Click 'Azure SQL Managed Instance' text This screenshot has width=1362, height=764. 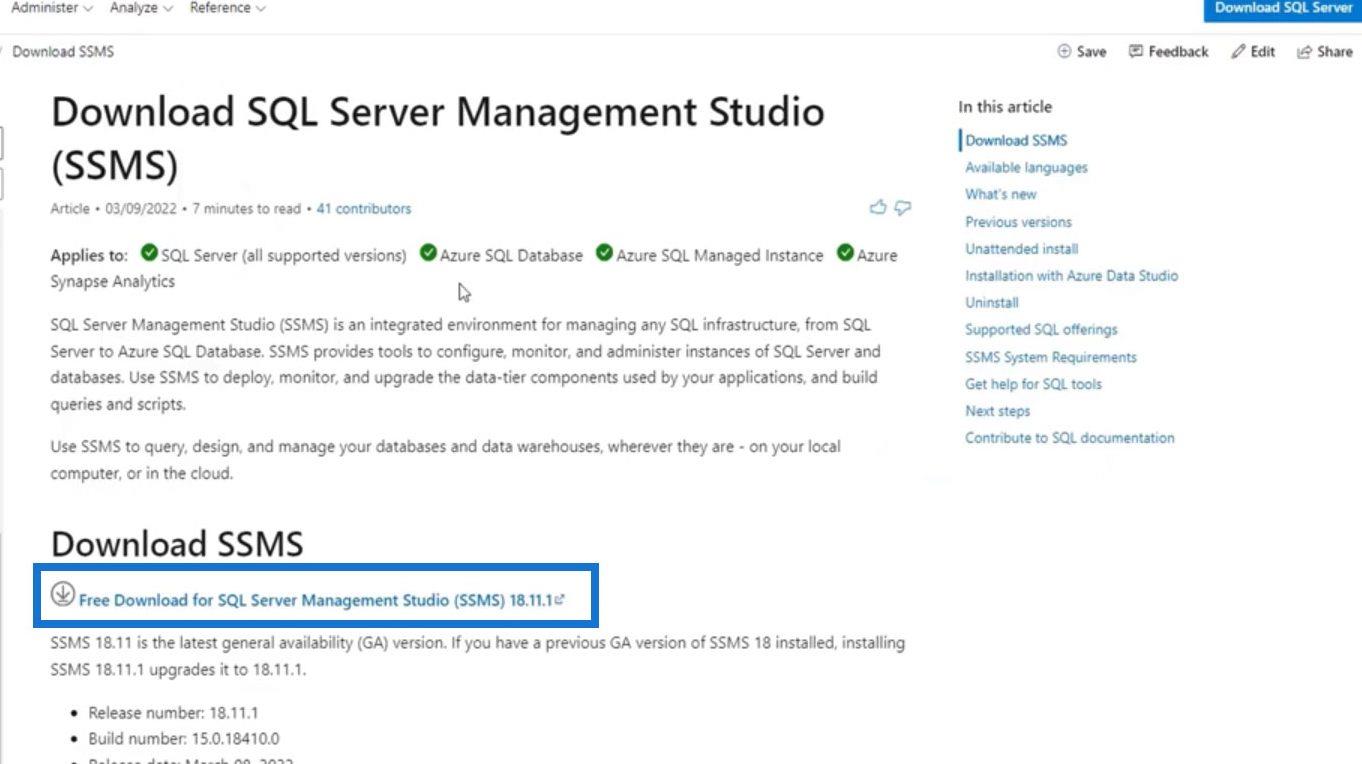(x=720, y=255)
